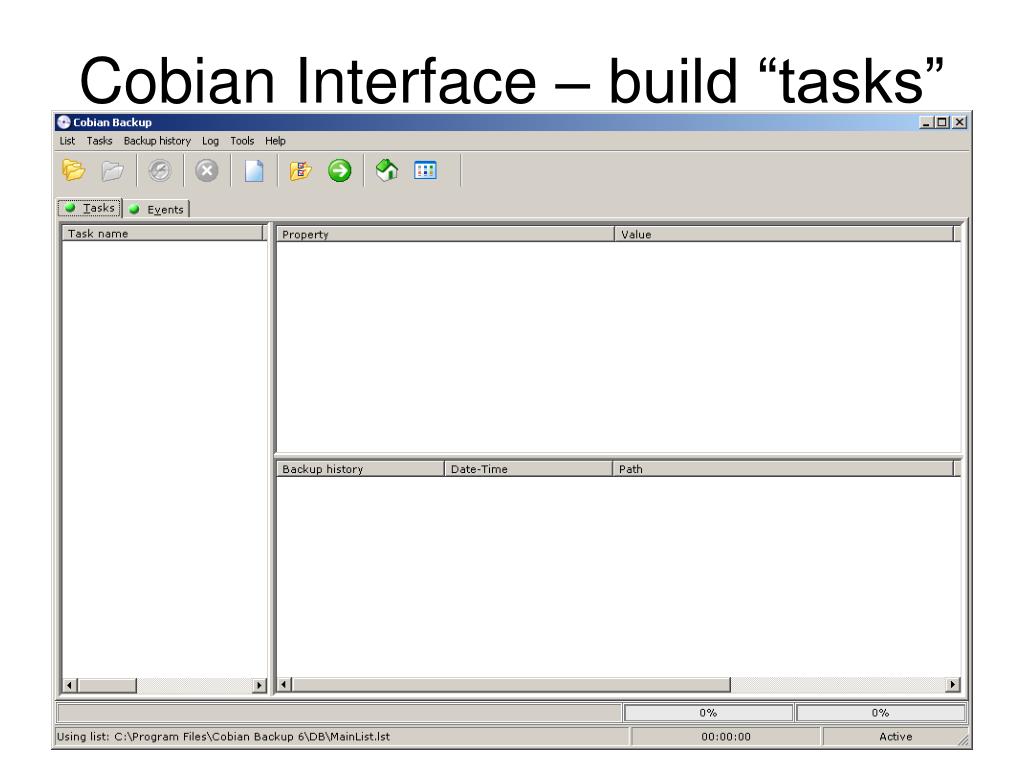The image size is (1024, 768).
Task: Click right arrow of backup history scrollbar
Action: [953, 684]
